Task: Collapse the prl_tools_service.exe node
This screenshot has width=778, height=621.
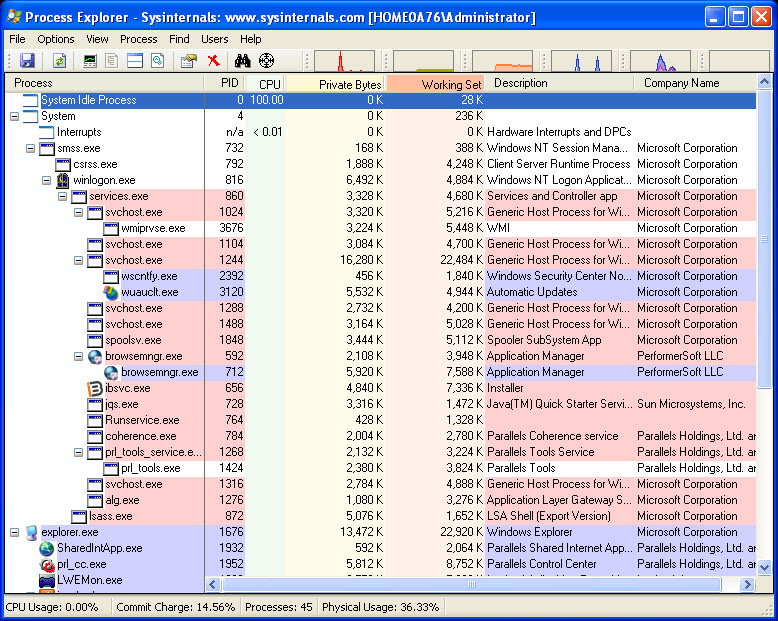Action: tap(78, 452)
